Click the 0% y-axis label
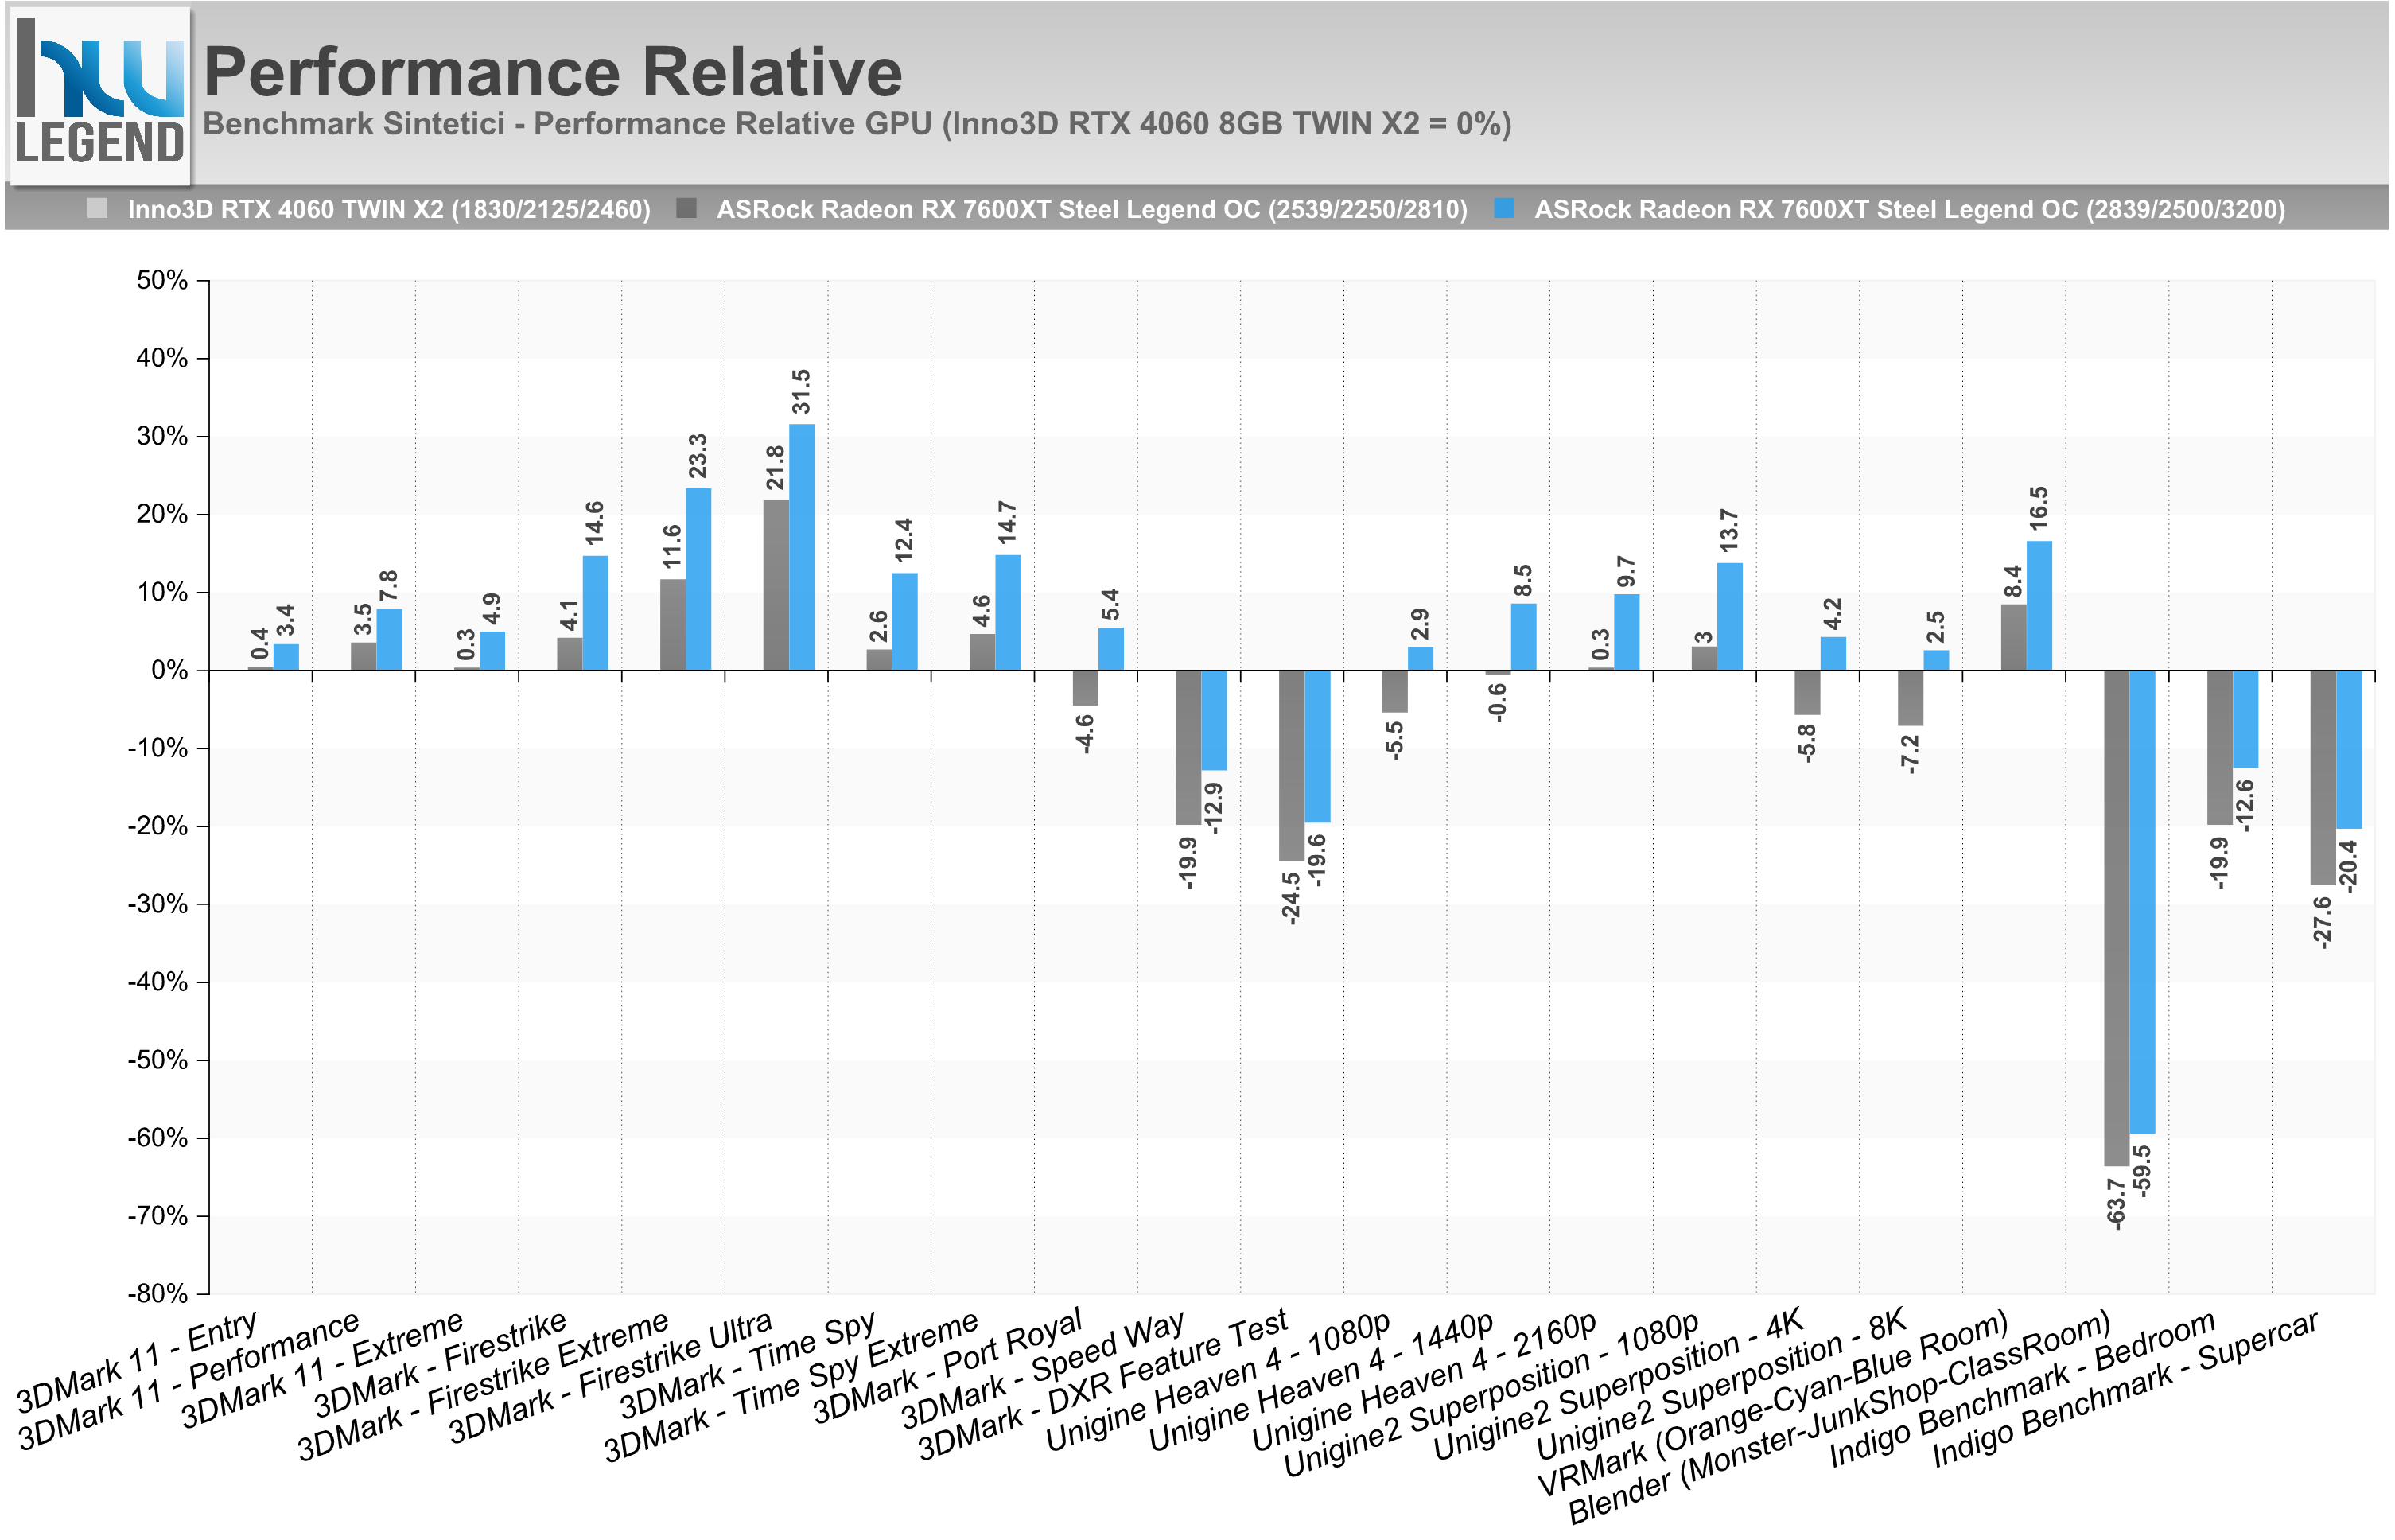The height and width of the screenshot is (1540, 2395). click(x=169, y=670)
